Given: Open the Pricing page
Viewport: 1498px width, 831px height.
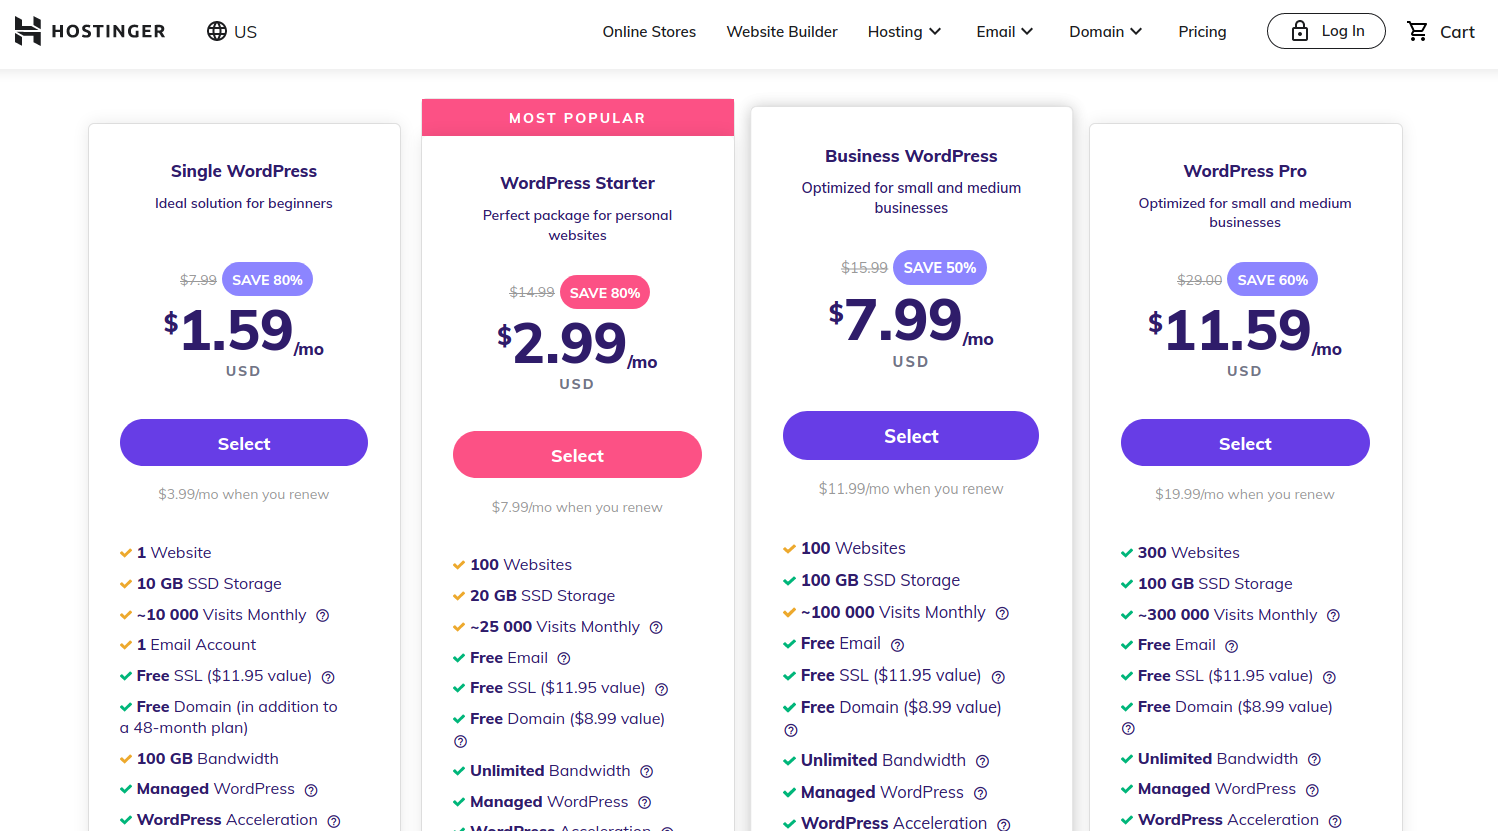Looking at the screenshot, I should click(1202, 31).
